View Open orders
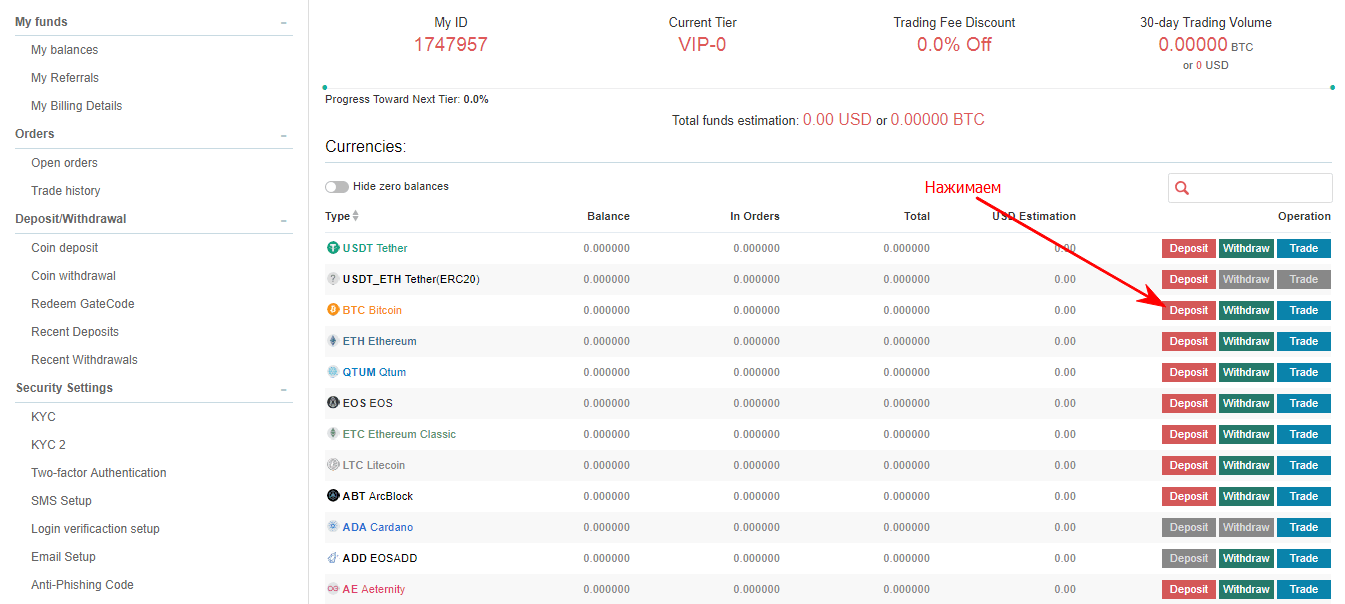This screenshot has width=1345, height=604. pyautogui.click(x=64, y=163)
